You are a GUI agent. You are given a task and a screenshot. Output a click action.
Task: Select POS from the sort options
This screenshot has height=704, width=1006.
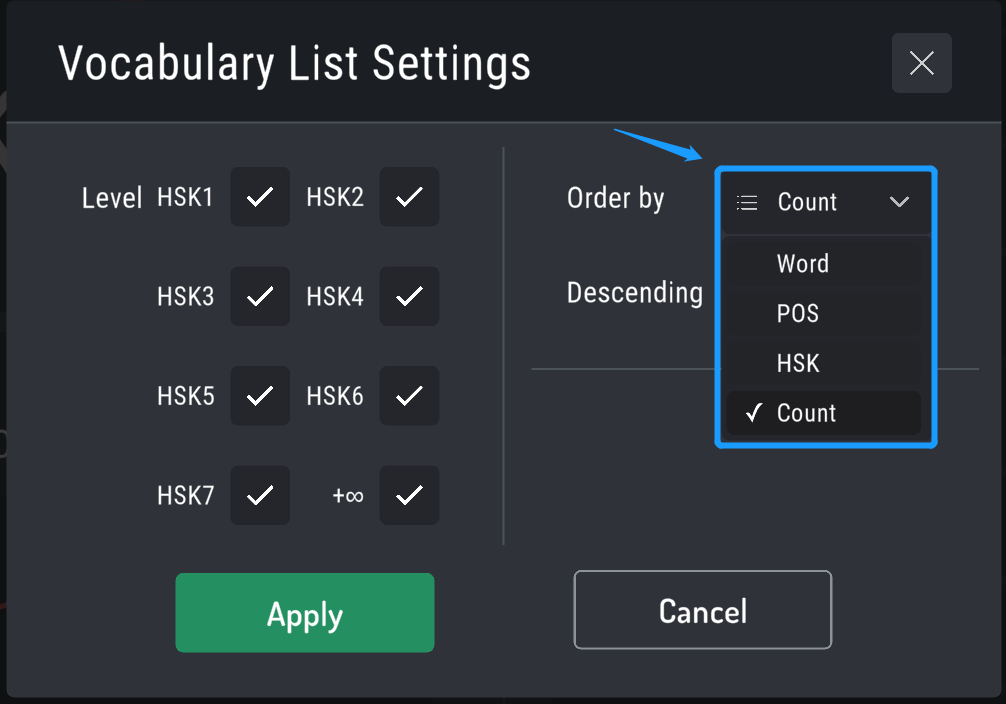click(x=795, y=313)
